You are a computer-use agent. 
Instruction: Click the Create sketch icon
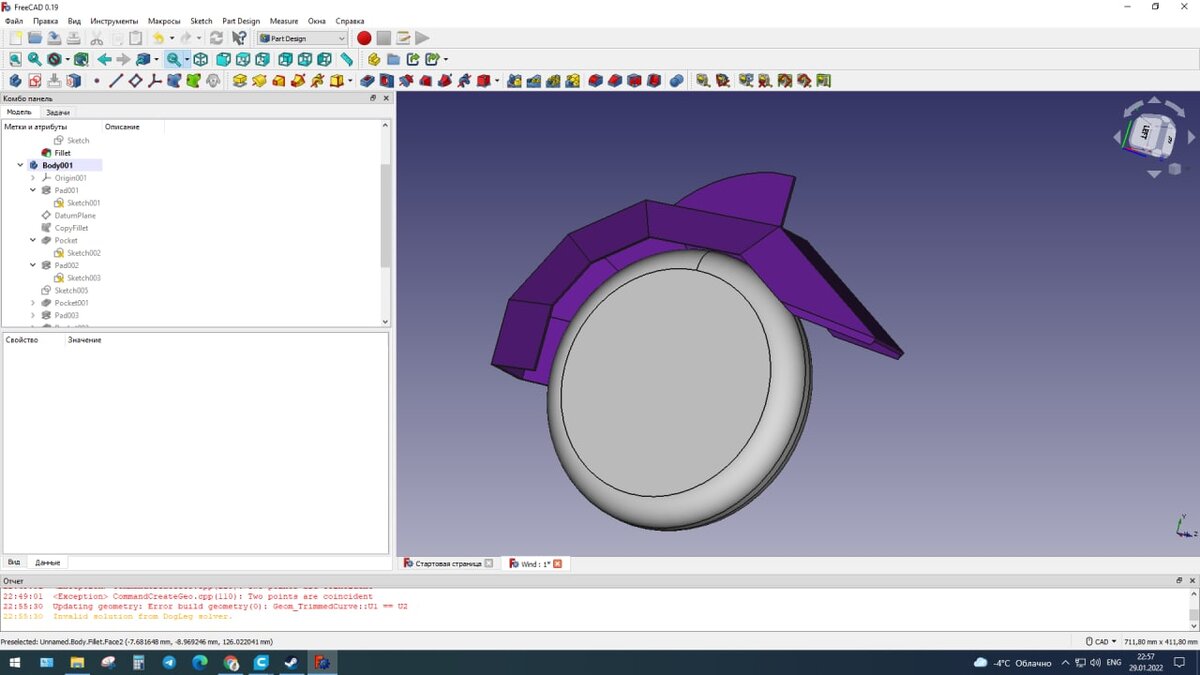click(x=35, y=80)
